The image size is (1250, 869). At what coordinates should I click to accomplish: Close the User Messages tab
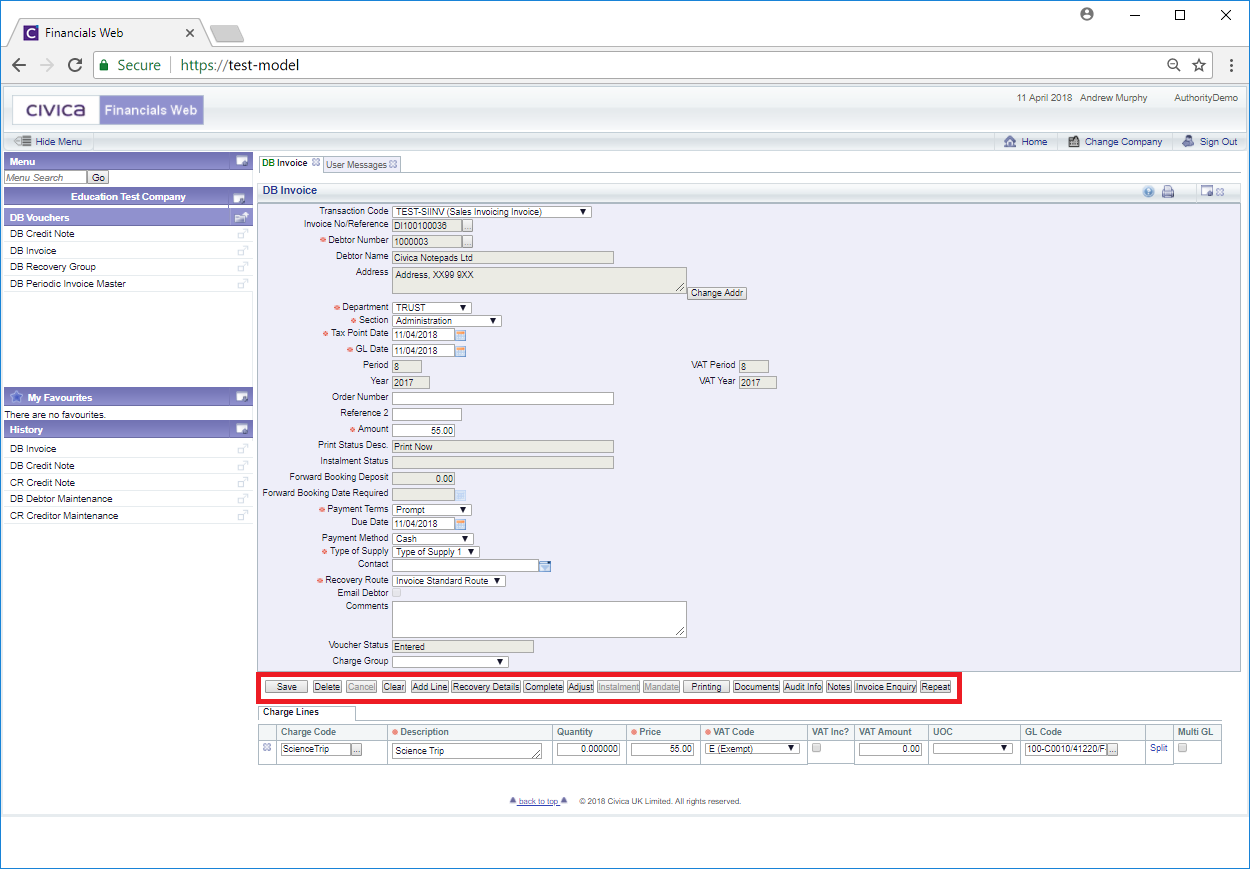[393, 164]
